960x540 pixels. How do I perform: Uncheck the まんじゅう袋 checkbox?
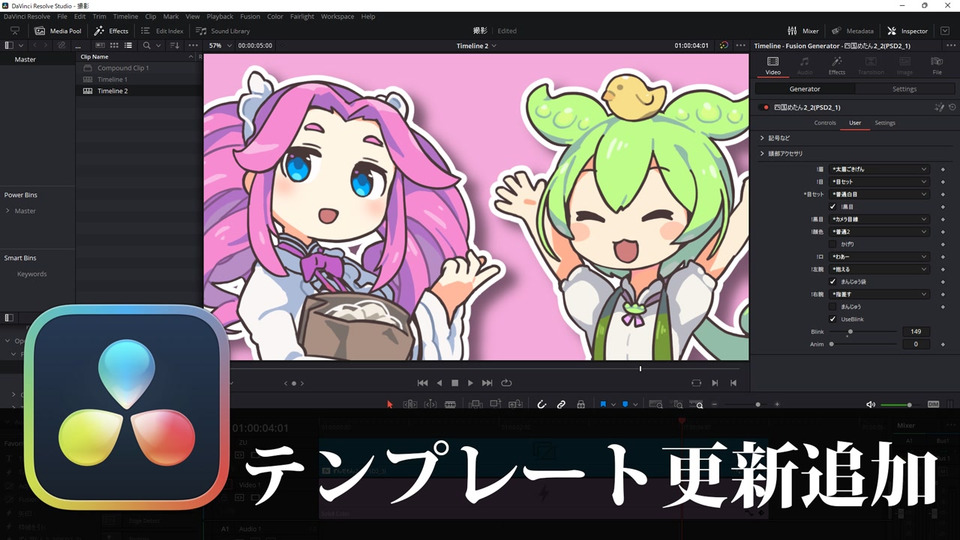tap(832, 282)
